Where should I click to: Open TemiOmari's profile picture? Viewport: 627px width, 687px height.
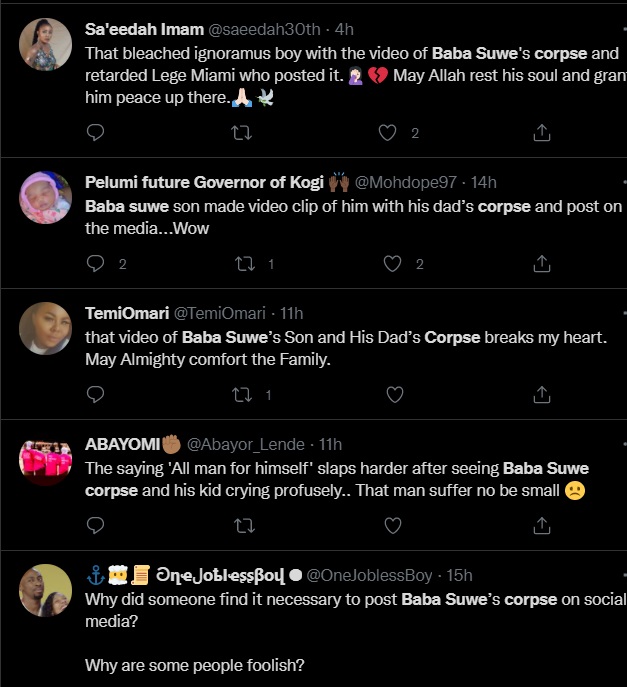pos(45,329)
